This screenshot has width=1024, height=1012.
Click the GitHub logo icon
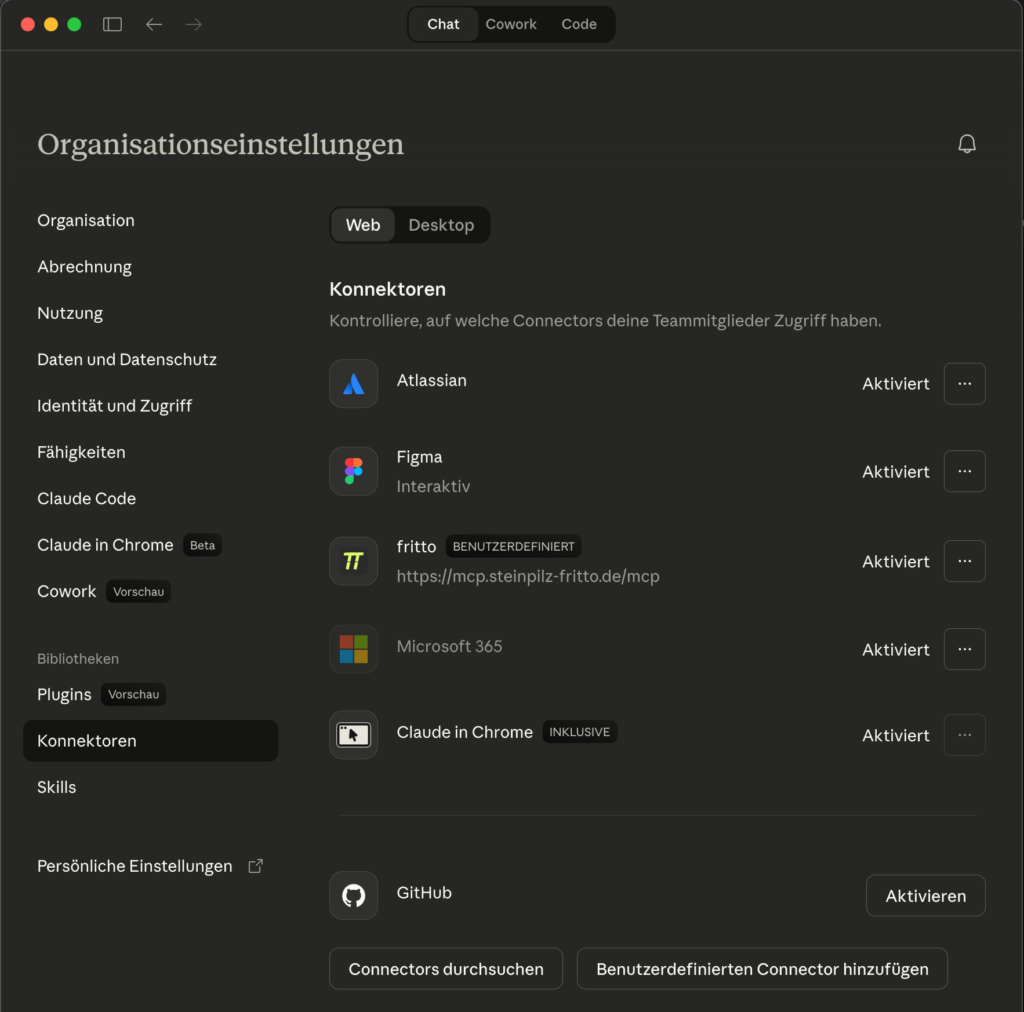coord(353,895)
